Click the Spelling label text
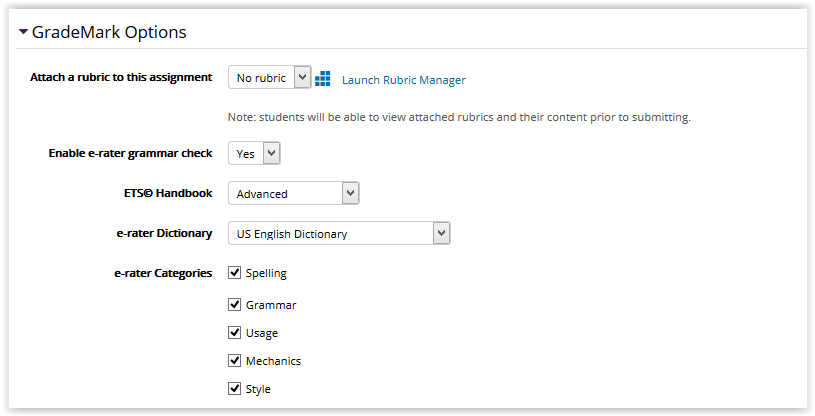This screenshot has width=815, height=416. (266, 274)
